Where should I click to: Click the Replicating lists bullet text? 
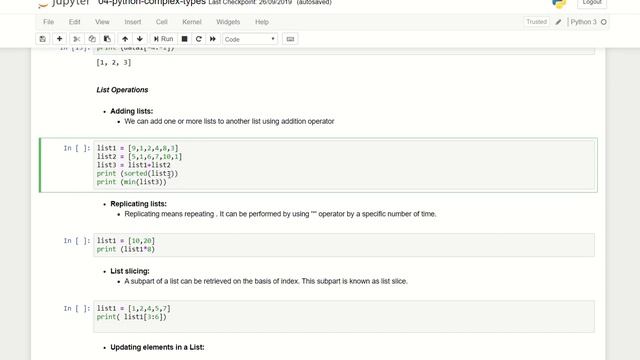click(138, 204)
